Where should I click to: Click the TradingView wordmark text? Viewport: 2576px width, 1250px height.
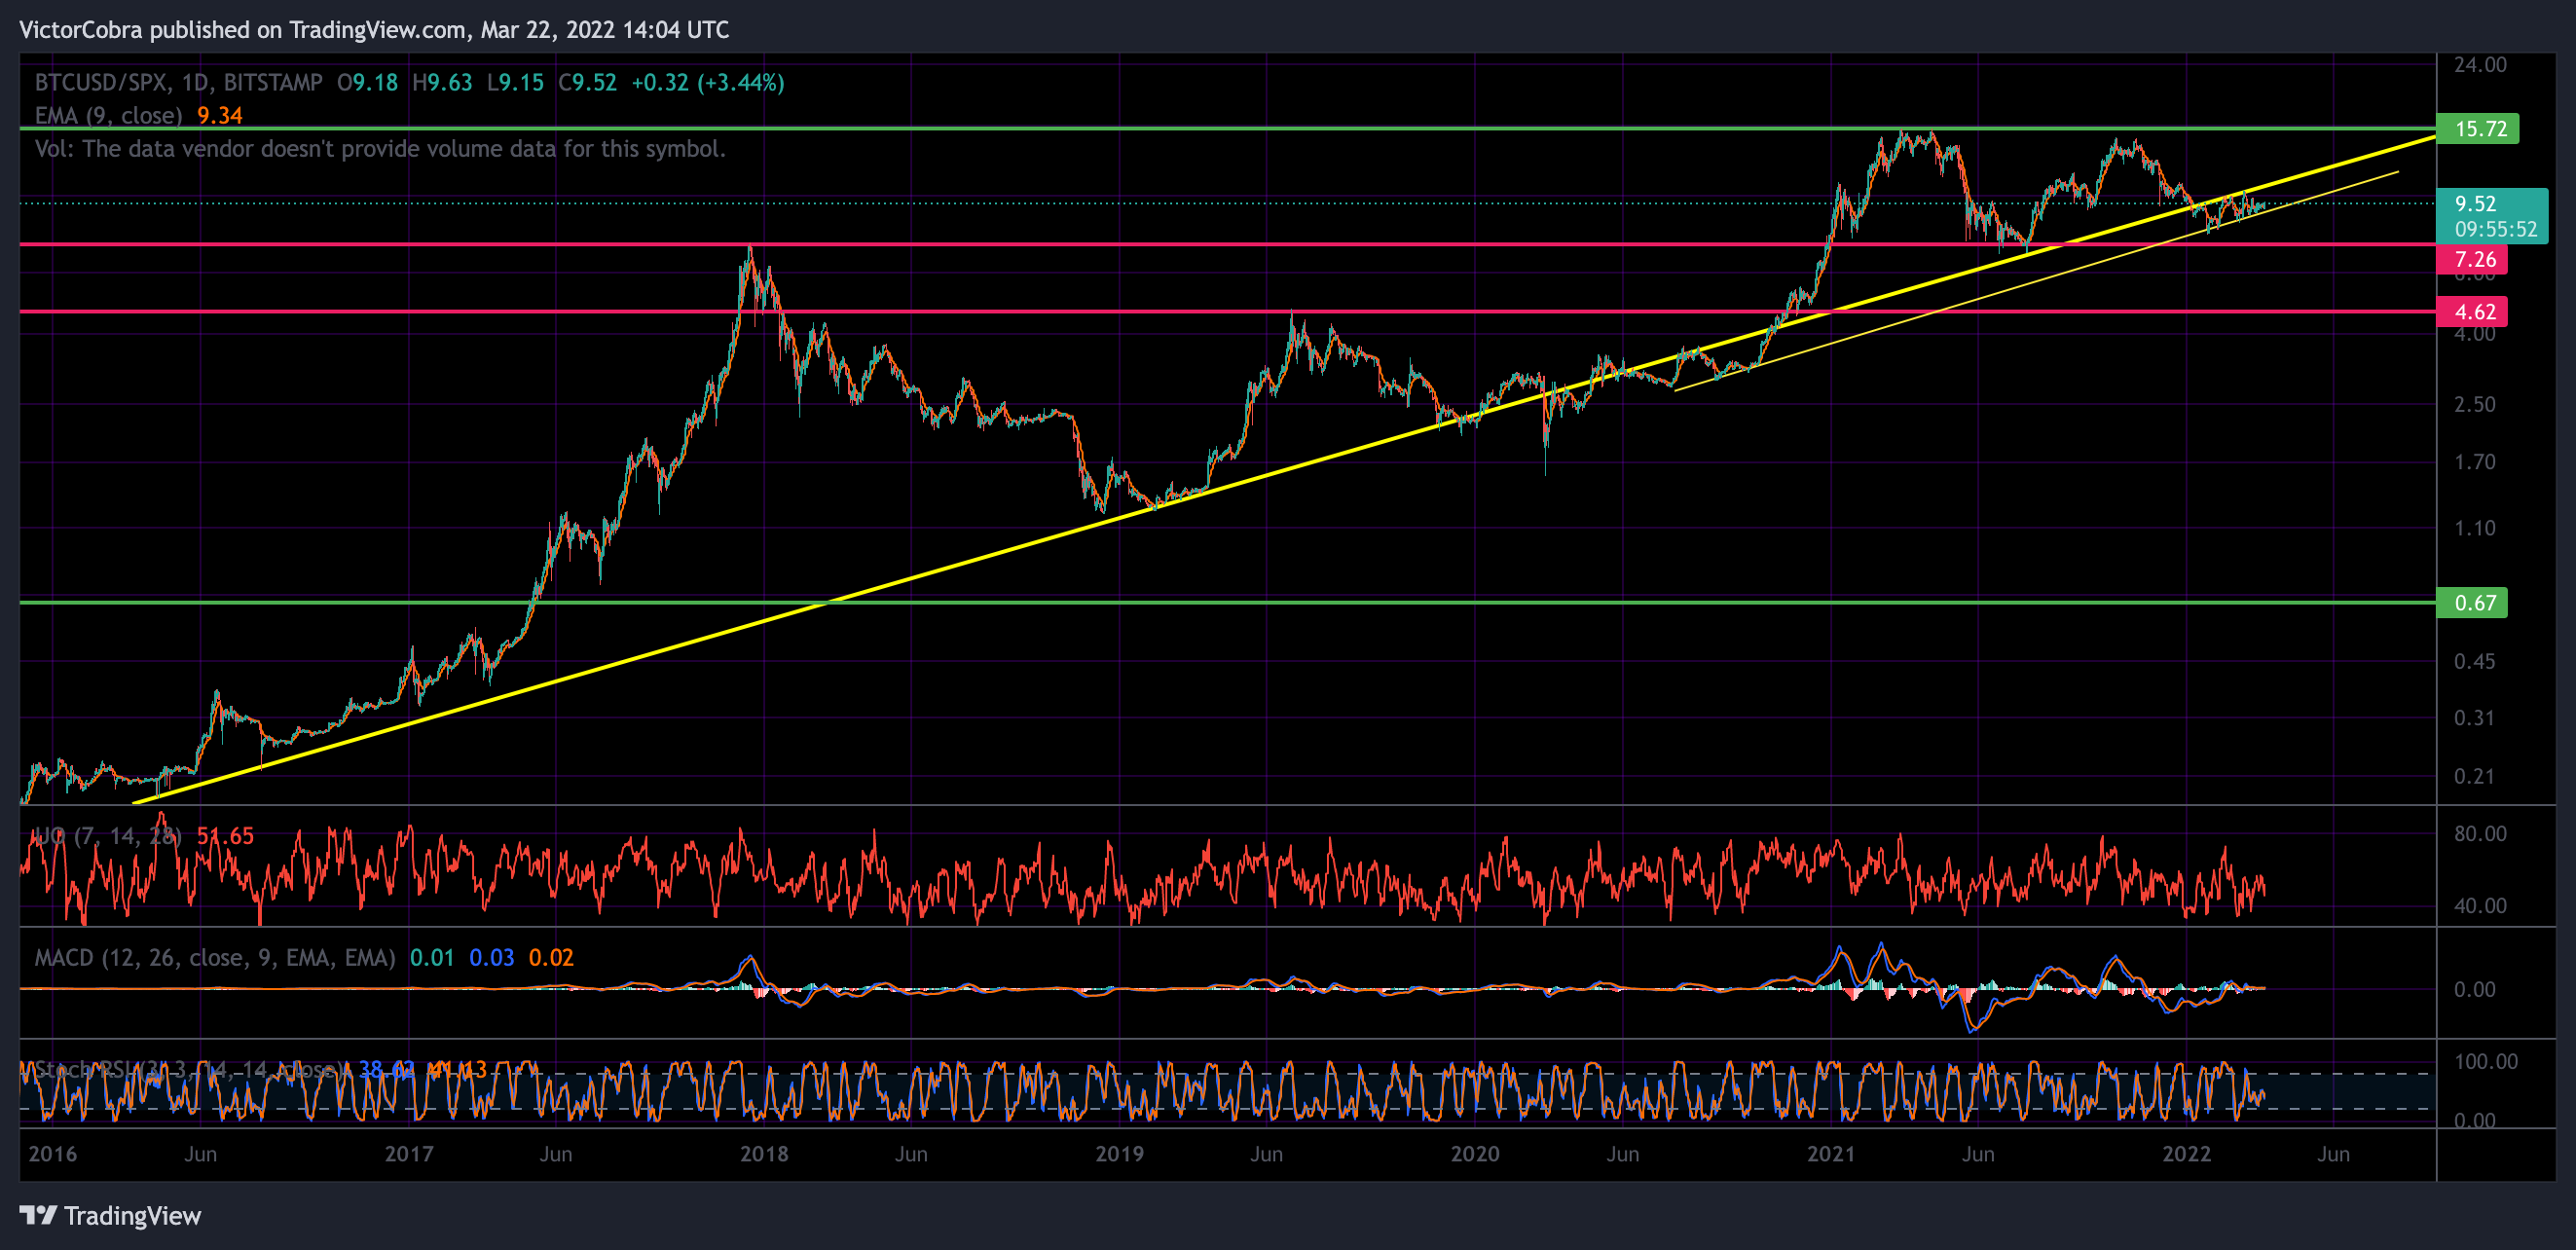coord(132,1216)
